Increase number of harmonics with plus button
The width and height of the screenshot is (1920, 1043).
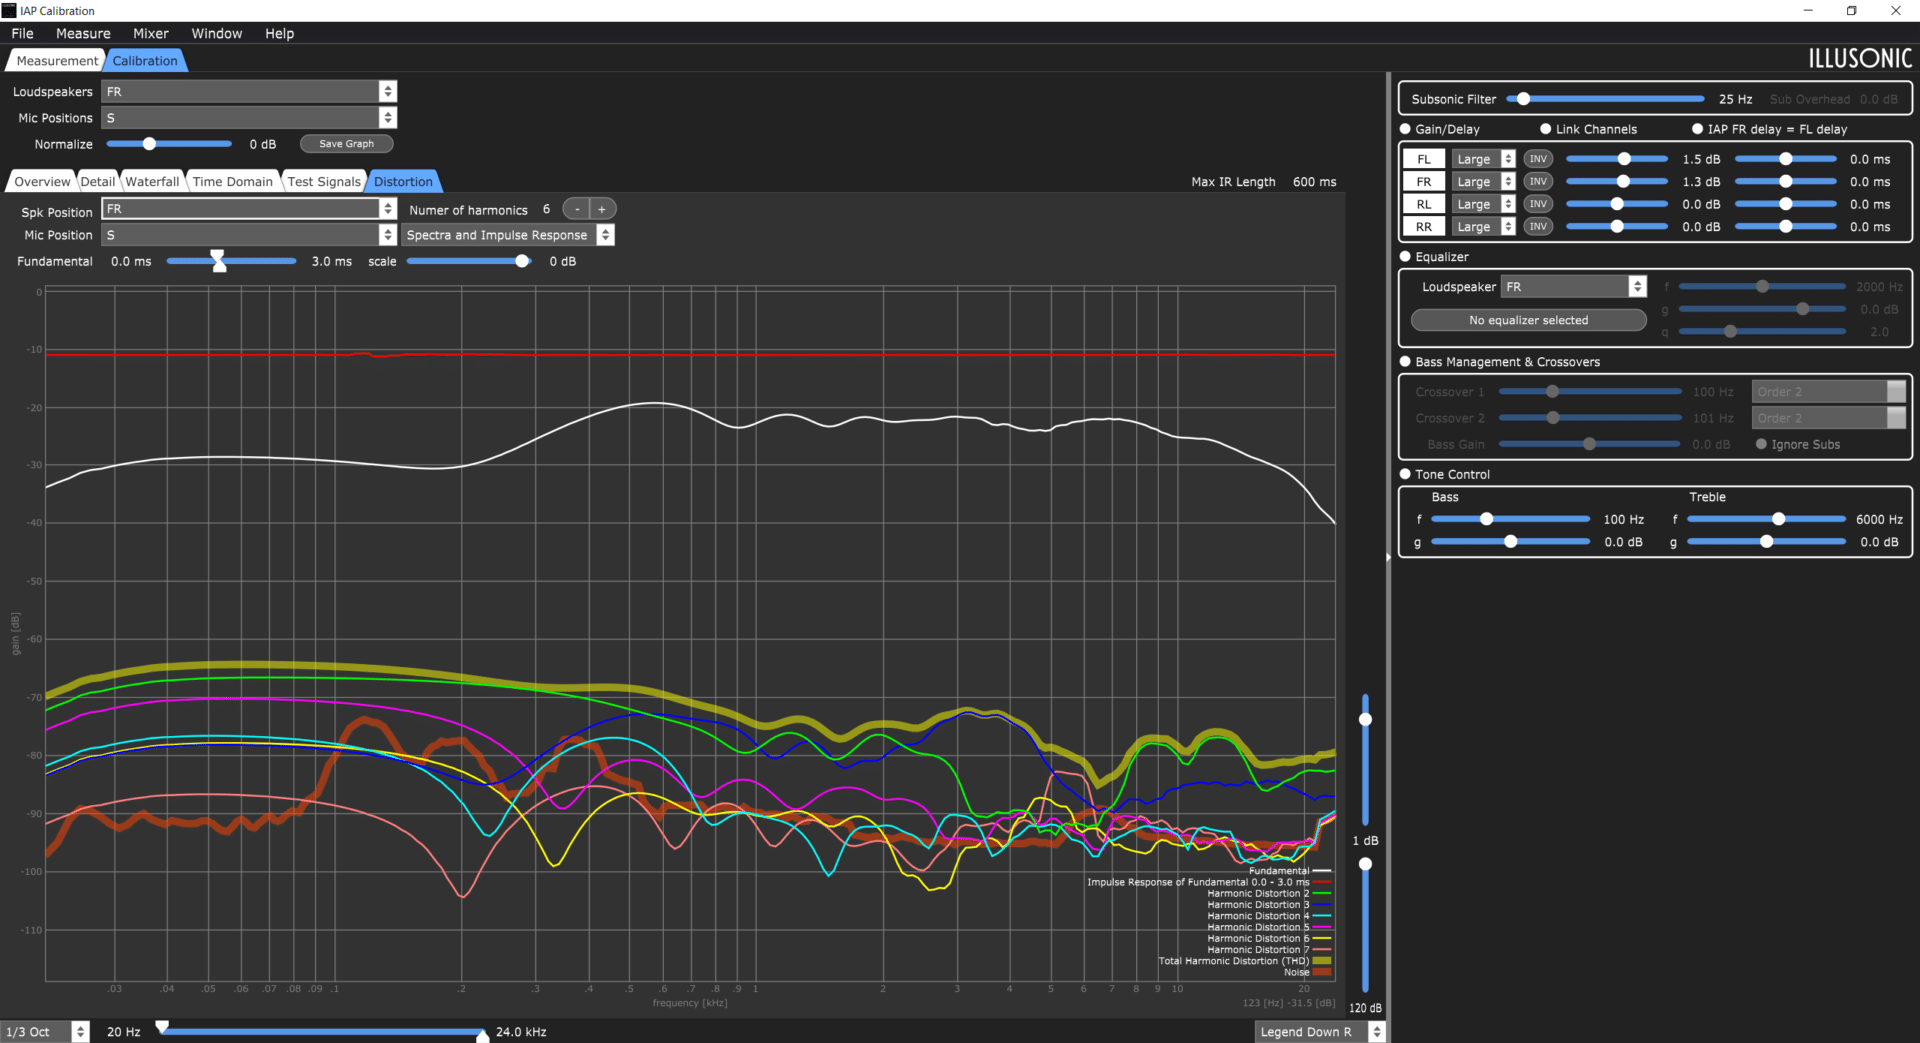(602, 209)
